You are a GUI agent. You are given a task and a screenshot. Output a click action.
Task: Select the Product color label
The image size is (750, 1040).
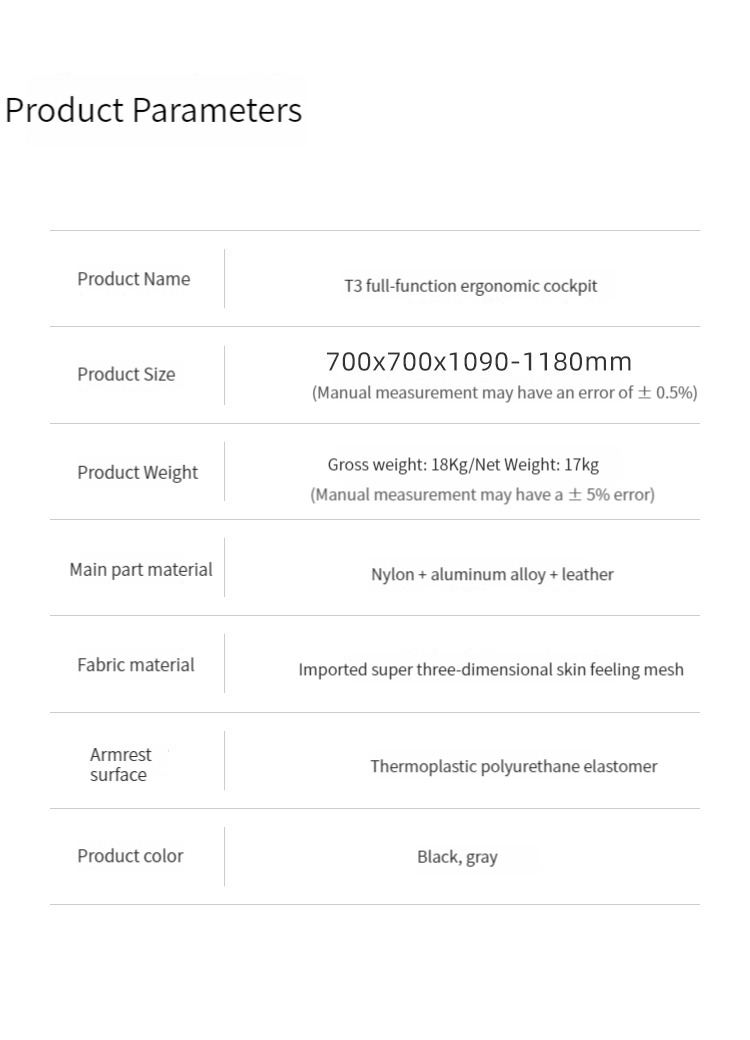tap(130, 856)
